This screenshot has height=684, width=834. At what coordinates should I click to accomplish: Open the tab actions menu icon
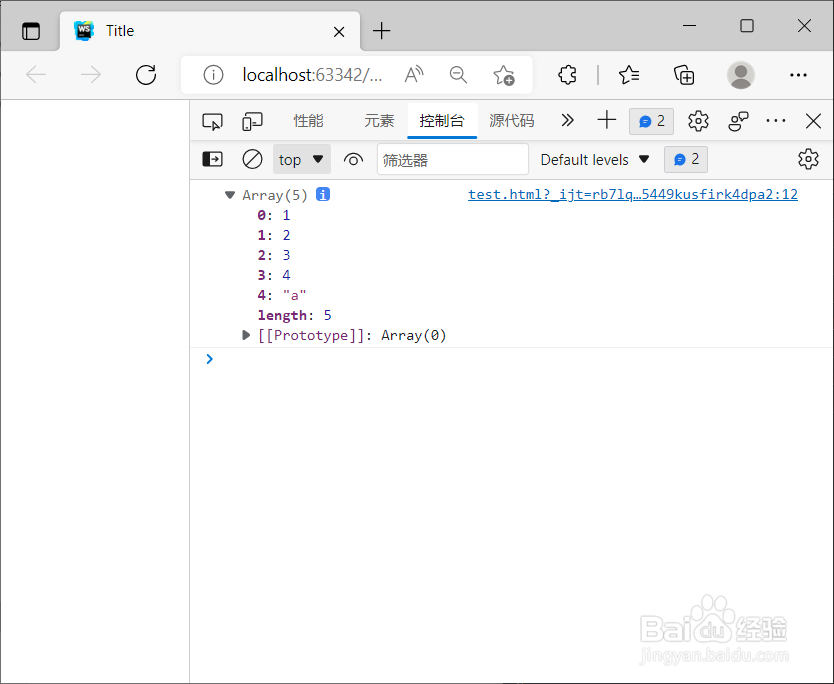31,31
